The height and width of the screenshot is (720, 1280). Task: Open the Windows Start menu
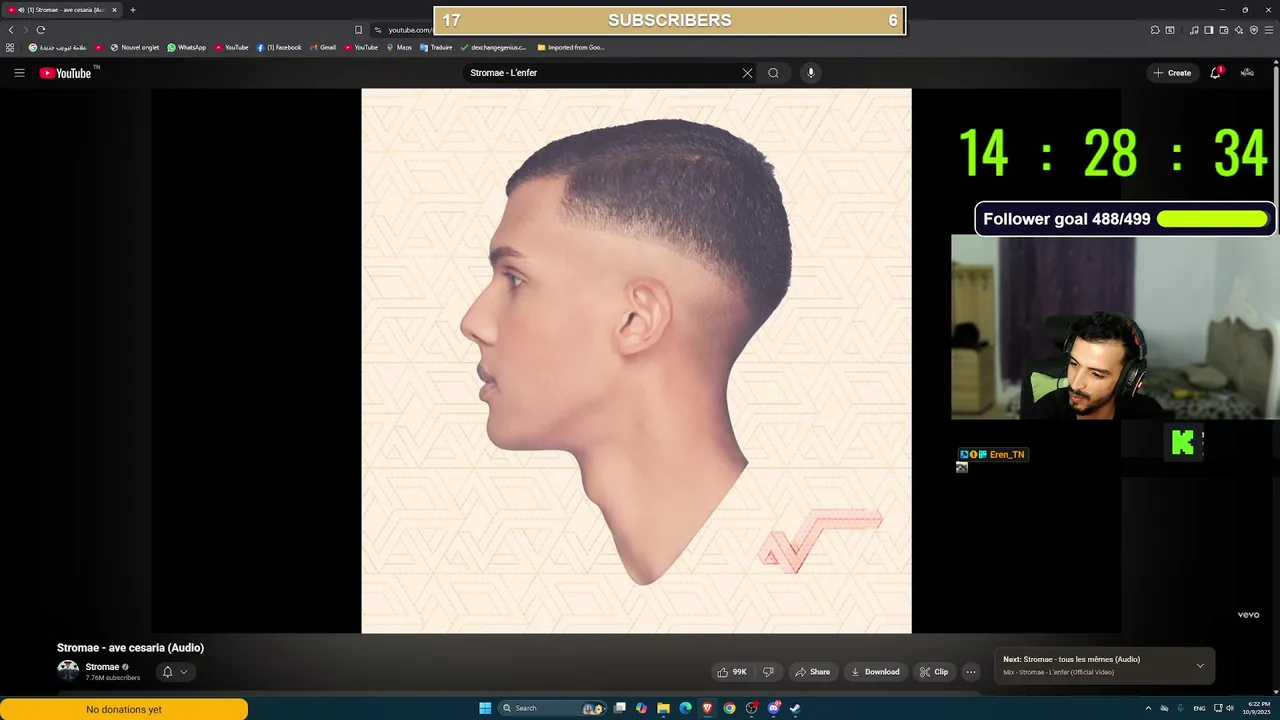[485, 708]
